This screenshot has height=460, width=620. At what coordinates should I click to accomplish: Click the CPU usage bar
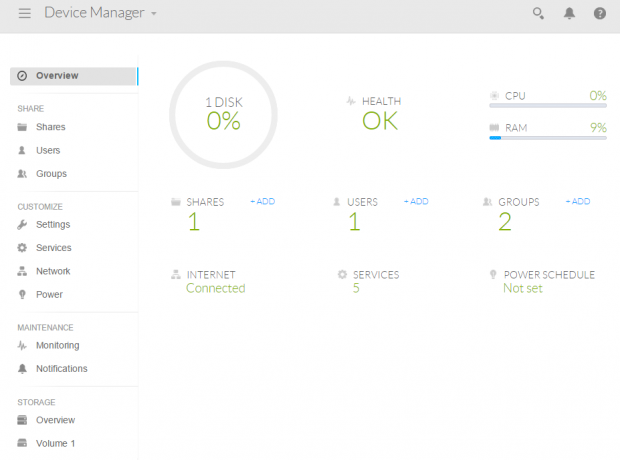[x=548, y=106]
